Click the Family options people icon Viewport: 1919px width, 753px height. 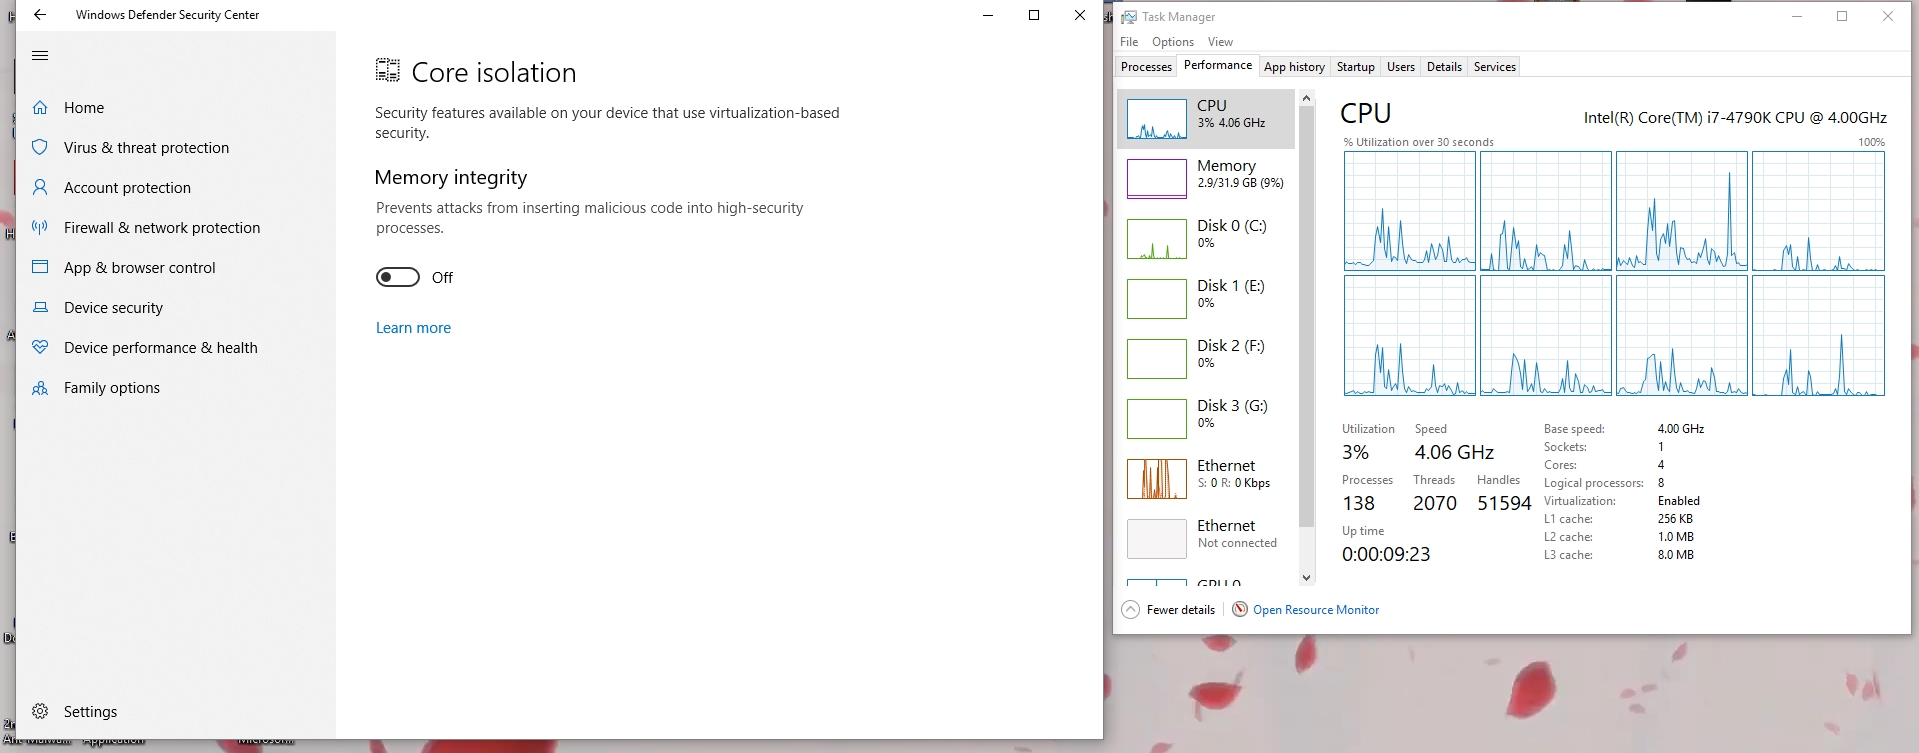[x=40, y=388]
